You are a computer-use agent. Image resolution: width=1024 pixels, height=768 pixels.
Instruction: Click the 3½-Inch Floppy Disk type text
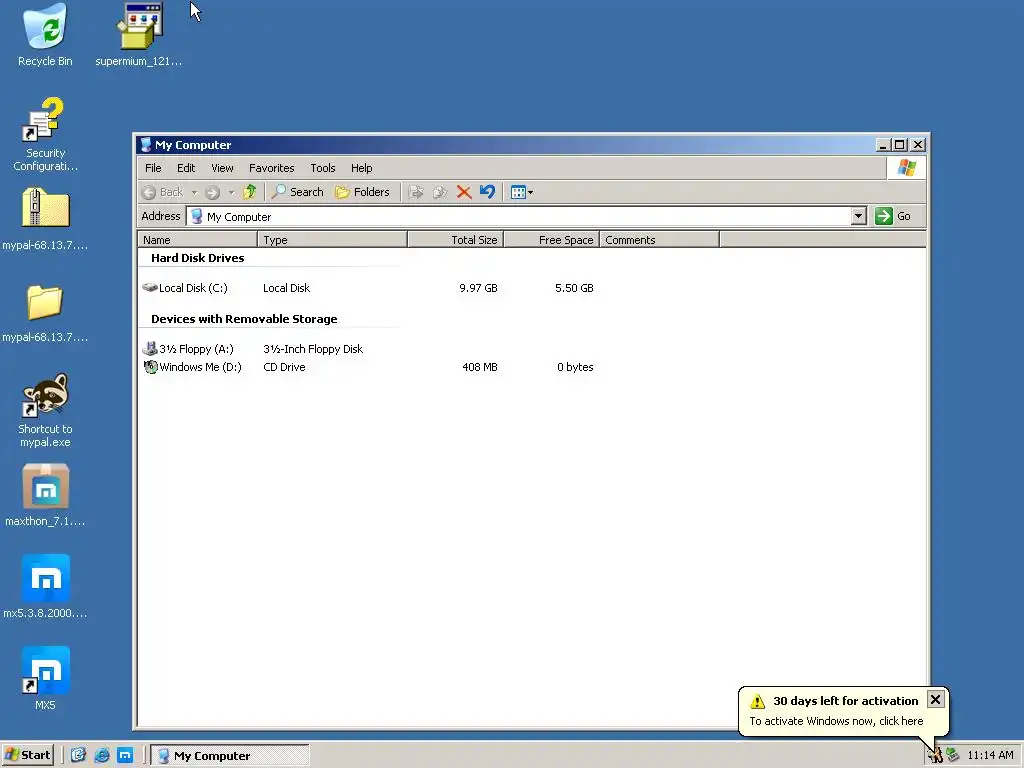313,349
